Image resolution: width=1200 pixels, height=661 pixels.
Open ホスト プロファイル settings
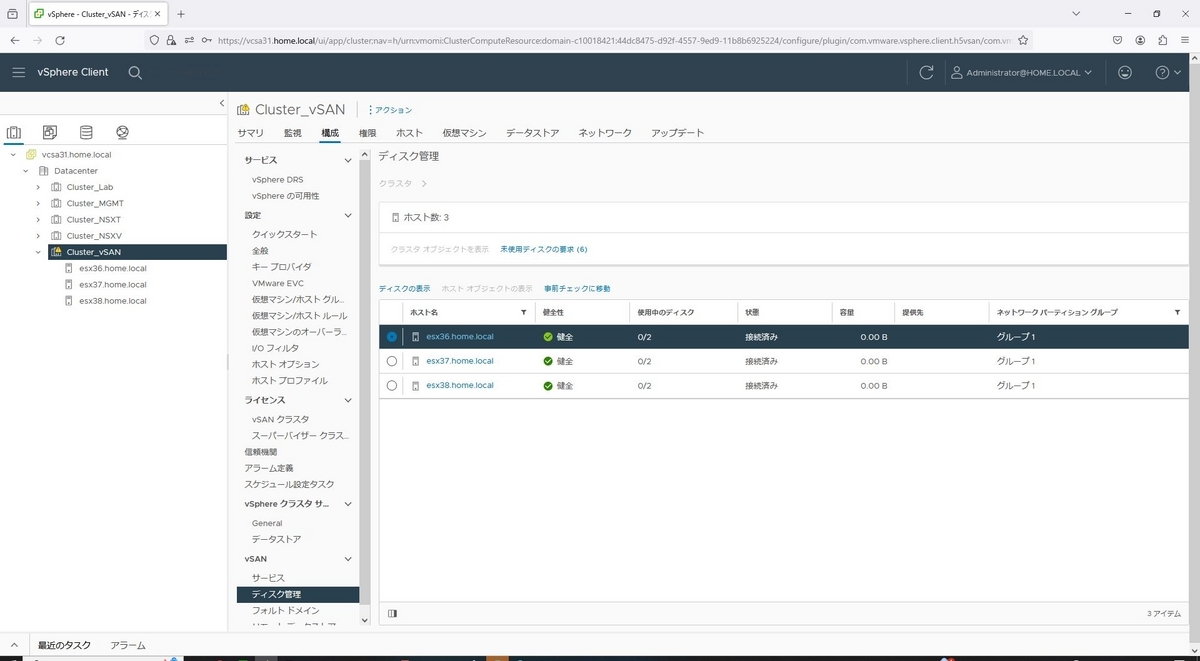coord(289,380)
